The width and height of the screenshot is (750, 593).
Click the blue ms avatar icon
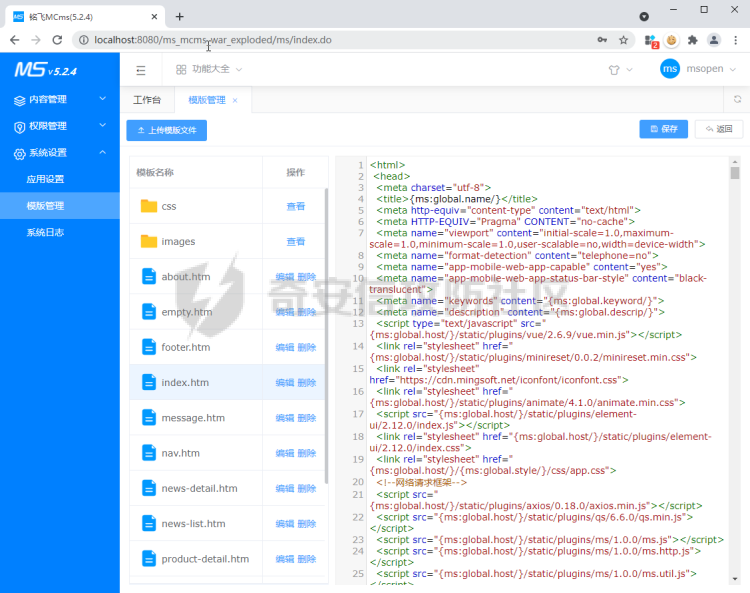point(670,69)
